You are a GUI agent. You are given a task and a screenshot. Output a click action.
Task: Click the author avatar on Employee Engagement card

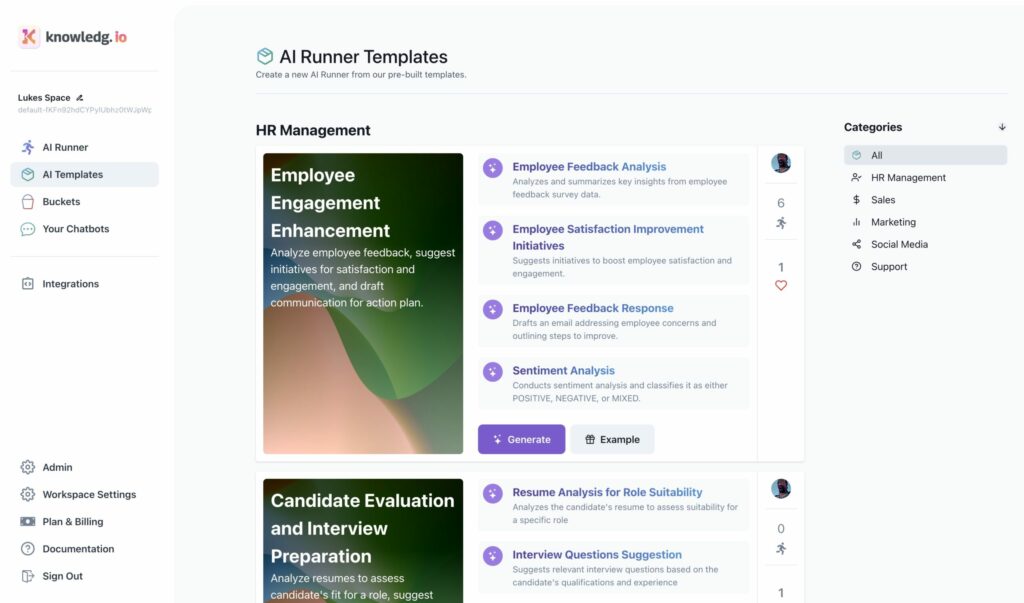coord(781,163)
